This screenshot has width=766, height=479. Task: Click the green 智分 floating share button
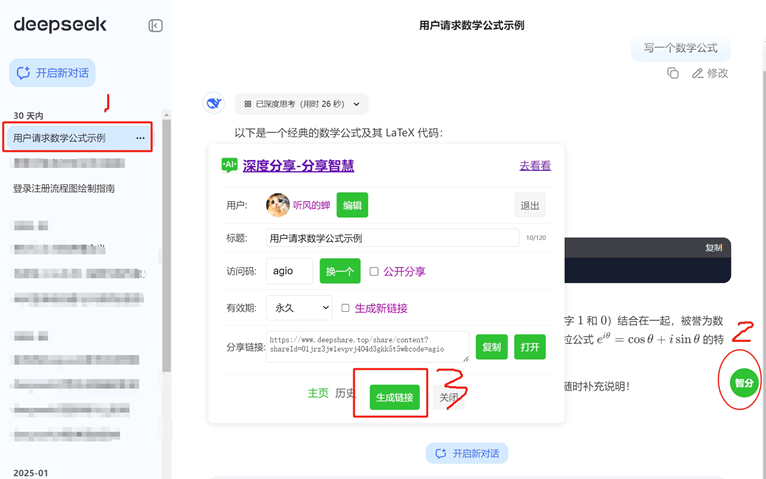tap(744, 382)
